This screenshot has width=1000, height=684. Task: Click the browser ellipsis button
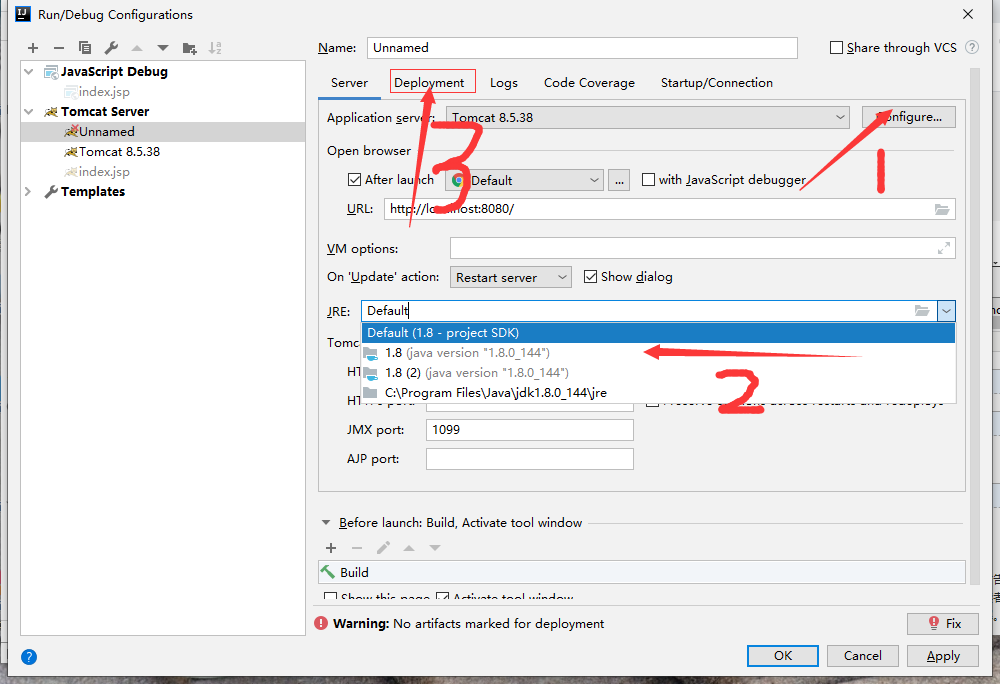(x=619, y=180)
